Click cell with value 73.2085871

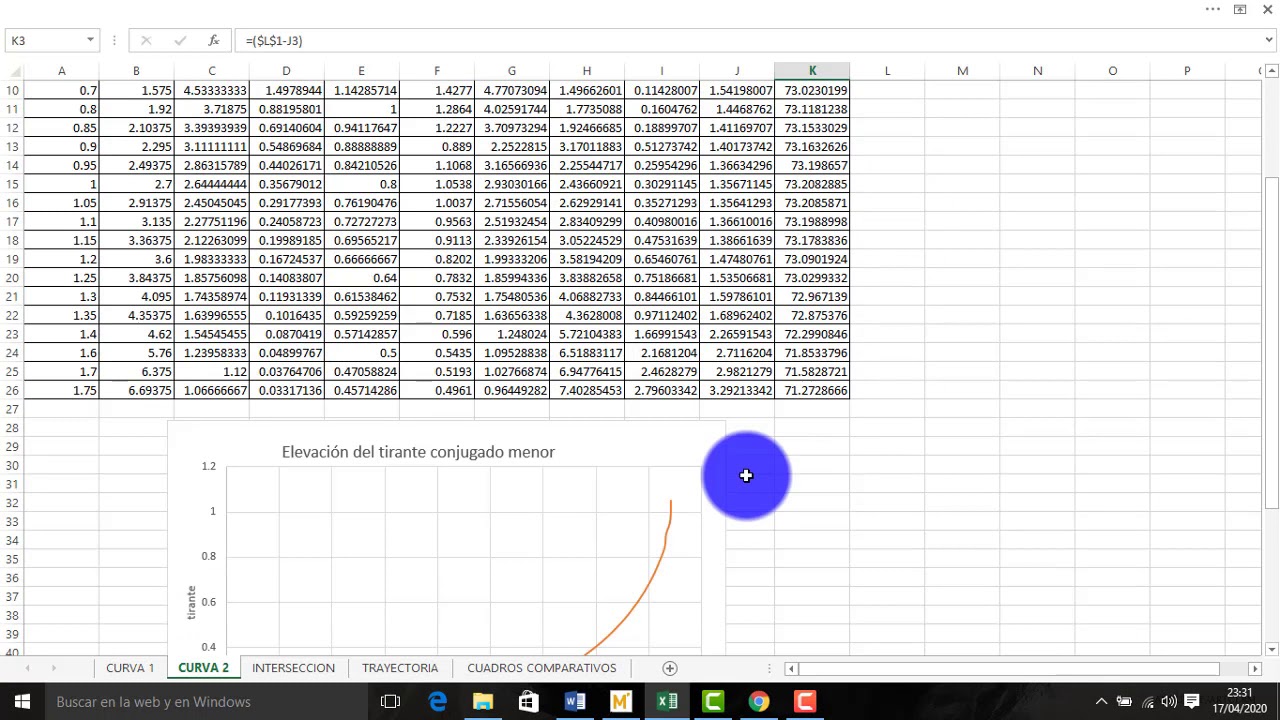click(x=812, y=203)
